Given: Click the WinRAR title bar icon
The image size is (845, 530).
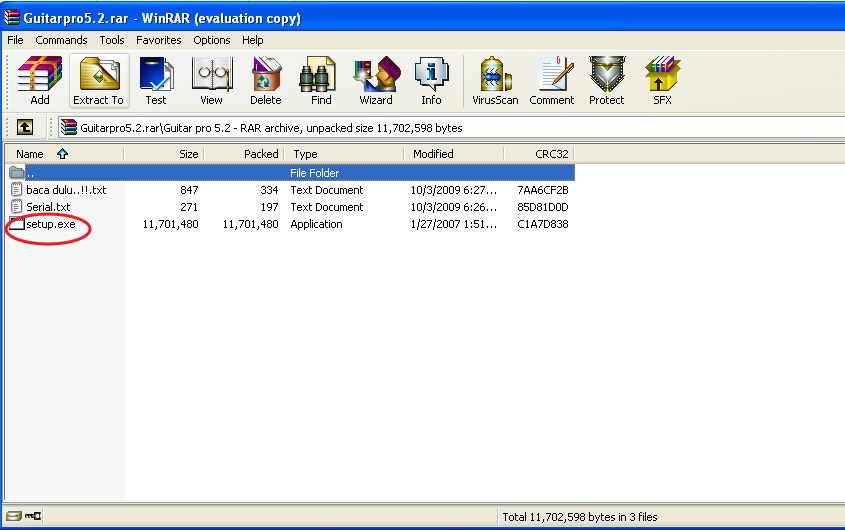Looking at the screenshot, I should [11, 17].
